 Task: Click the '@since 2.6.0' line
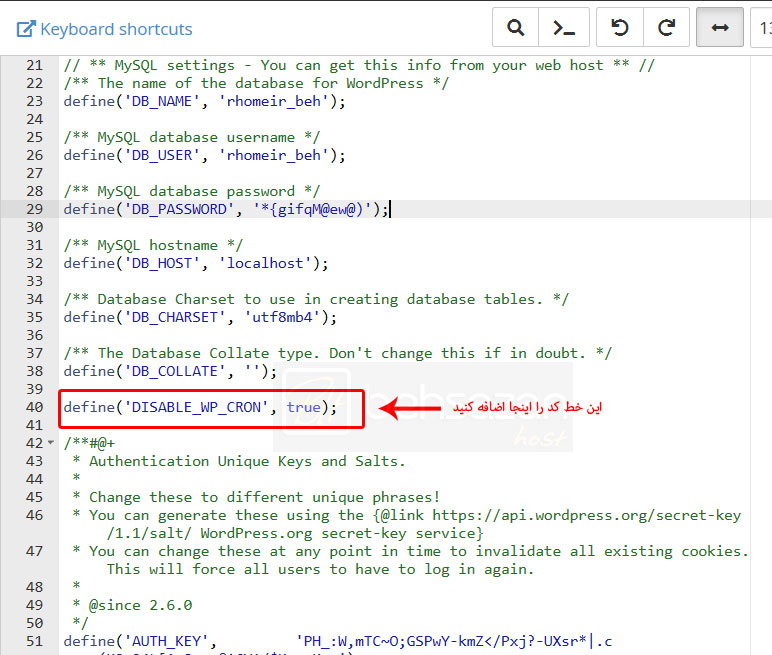132,605
